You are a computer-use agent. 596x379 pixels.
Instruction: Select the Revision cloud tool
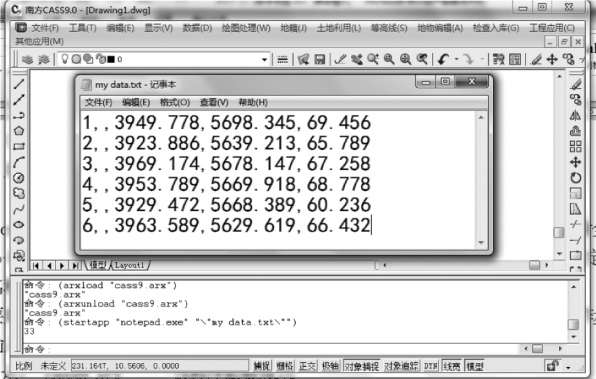click(x=19, y=193)
